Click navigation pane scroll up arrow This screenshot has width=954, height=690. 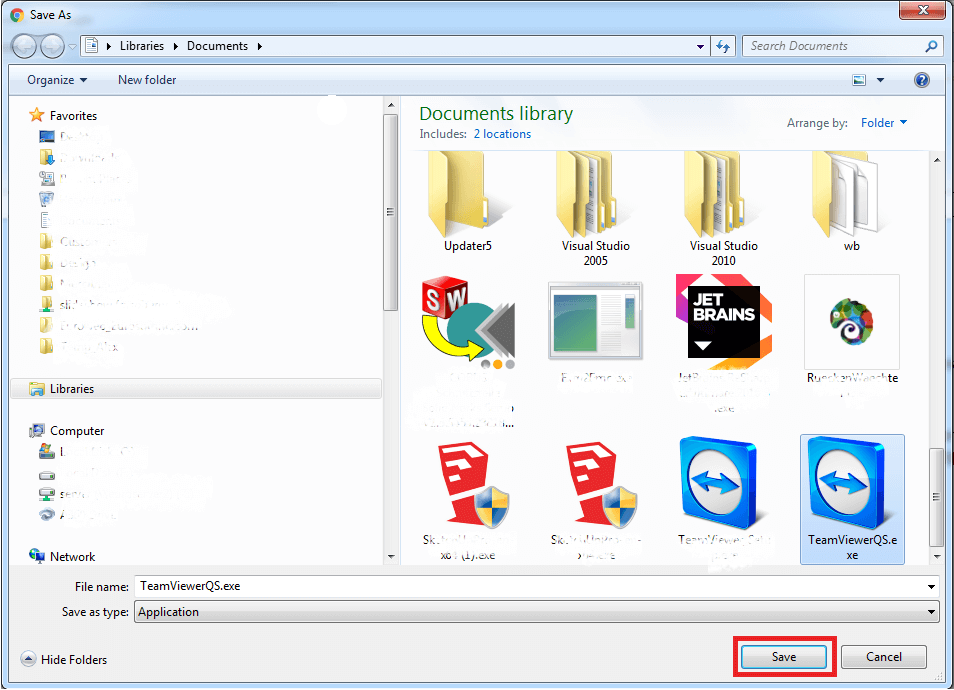(x=391, y=105)
